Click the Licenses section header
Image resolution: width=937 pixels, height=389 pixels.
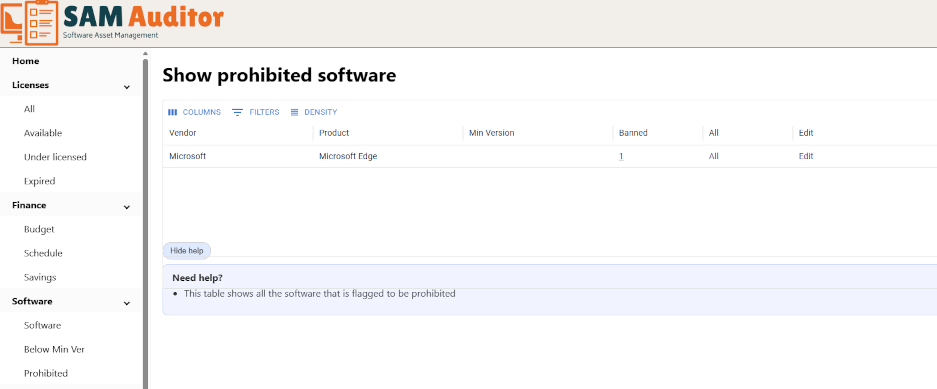click(30, 85)
